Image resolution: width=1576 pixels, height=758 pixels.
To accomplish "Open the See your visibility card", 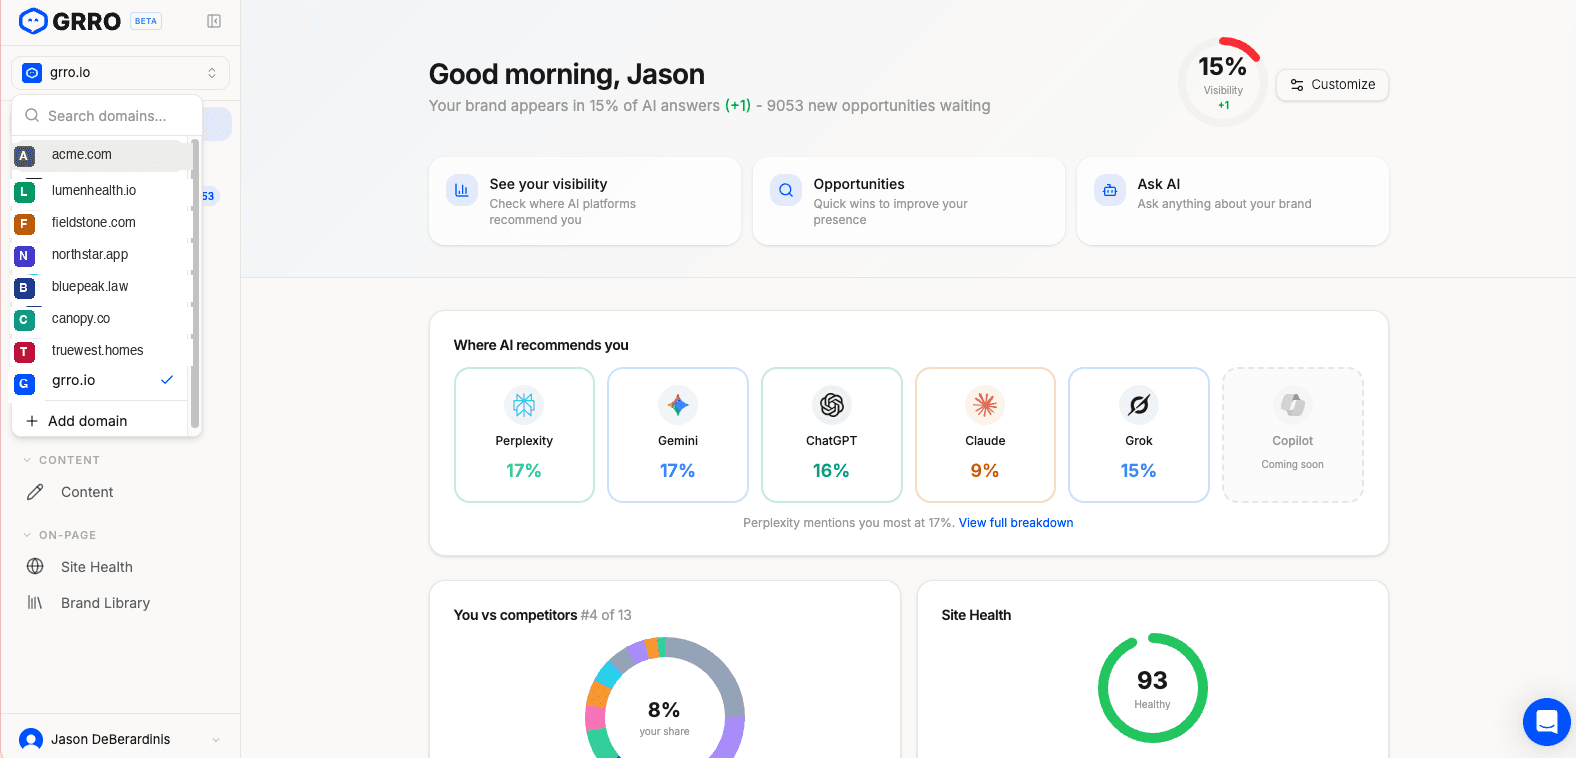I will pyautogui.click(x=585, y=201).
